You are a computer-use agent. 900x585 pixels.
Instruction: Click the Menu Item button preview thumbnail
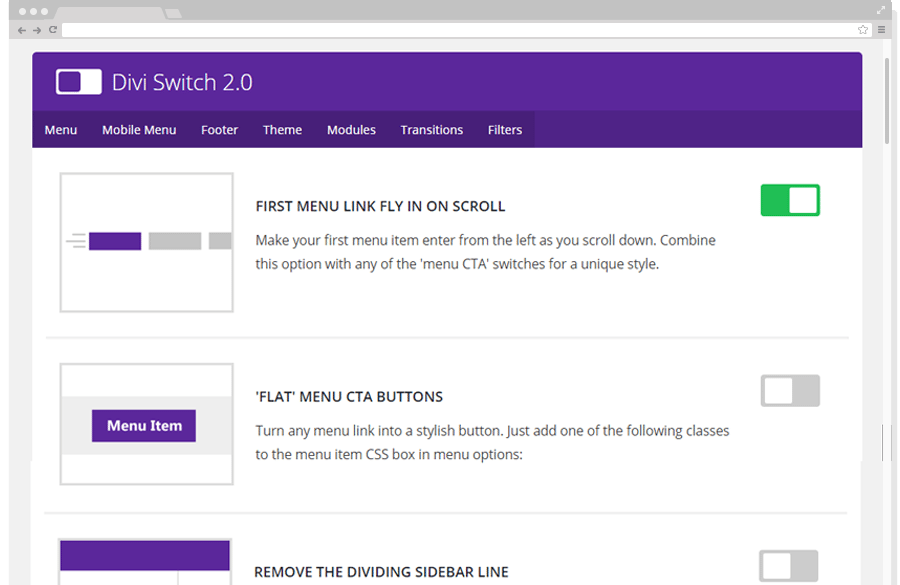tap(146, 424)
